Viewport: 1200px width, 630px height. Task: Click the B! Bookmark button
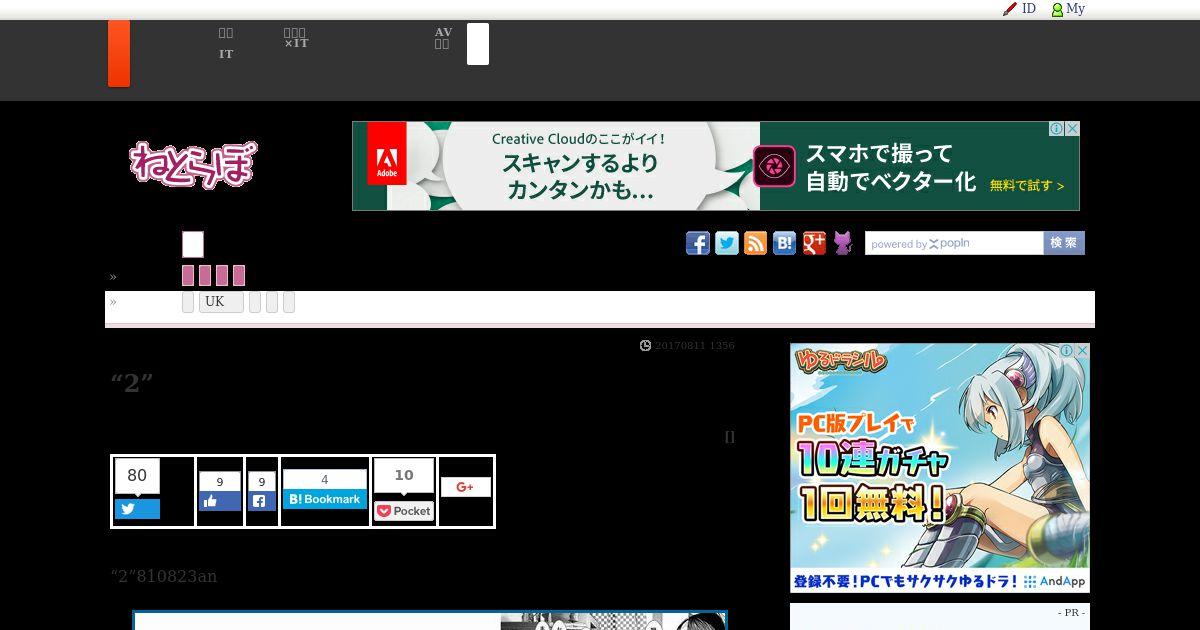(x=325, y=499)
